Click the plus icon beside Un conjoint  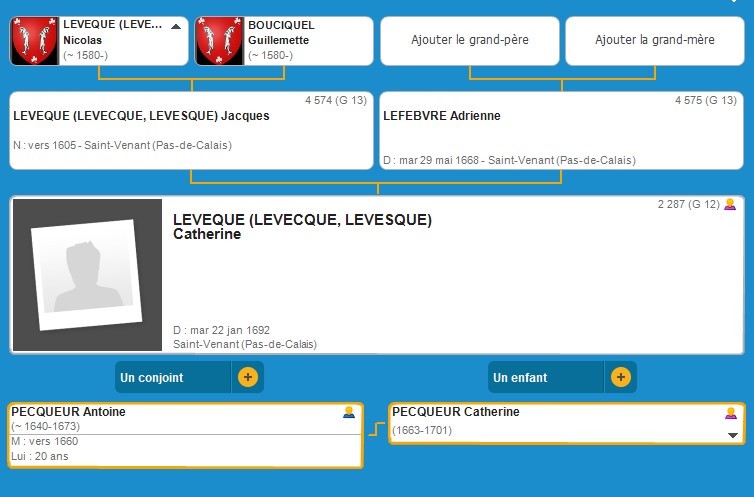[x=248, y=377]
